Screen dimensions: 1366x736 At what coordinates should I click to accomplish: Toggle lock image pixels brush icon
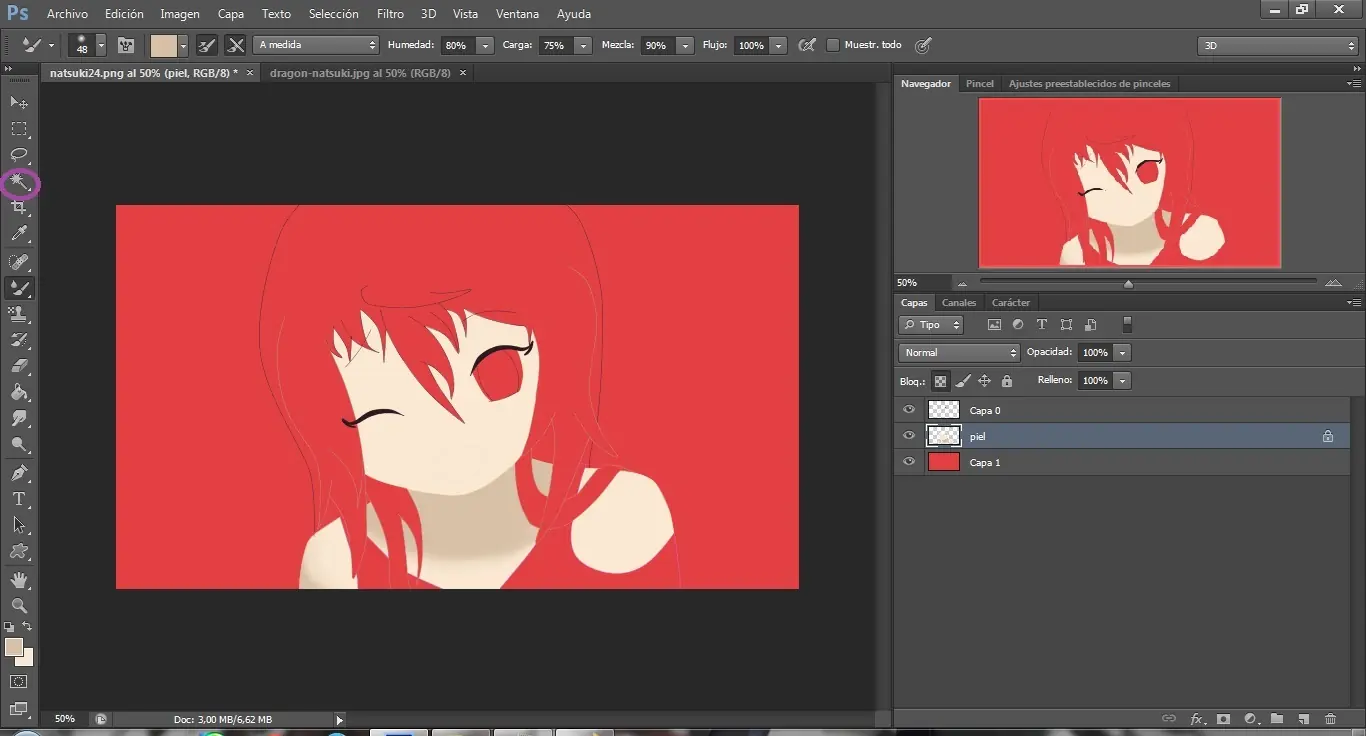[x=963, y=381]
